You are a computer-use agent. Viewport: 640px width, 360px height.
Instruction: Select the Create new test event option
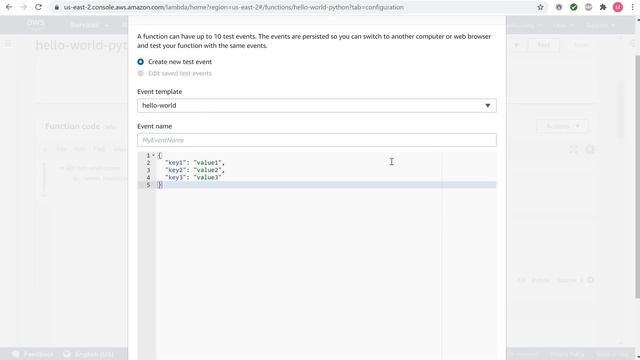pyautogui.click(x=140, y=62)
